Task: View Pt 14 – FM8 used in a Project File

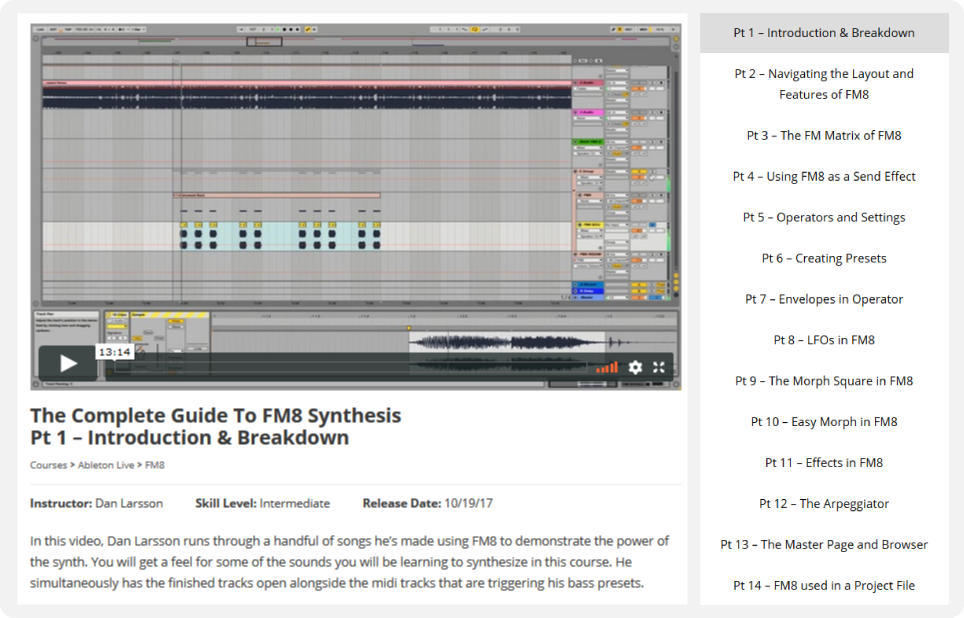Action: 824,585
